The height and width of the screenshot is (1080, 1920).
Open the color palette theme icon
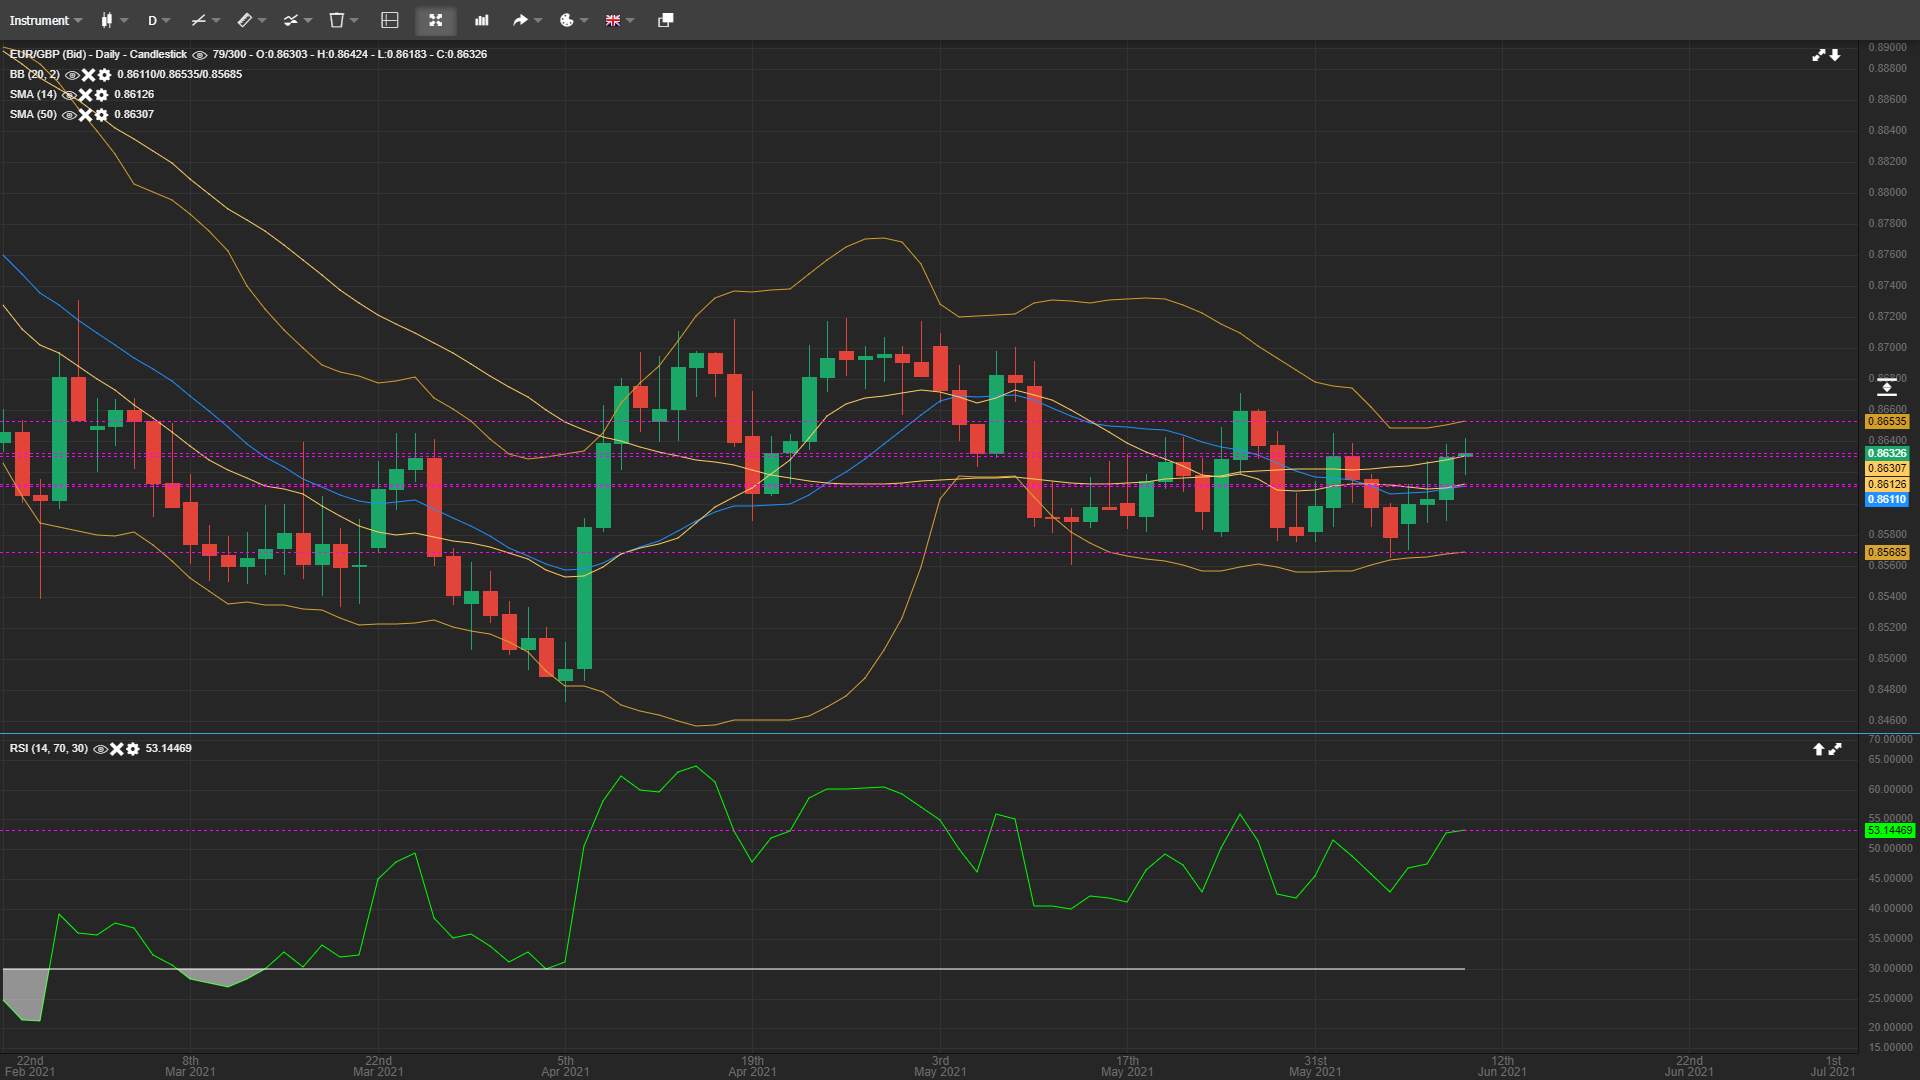pyautogui.click(x=566, y=20)
